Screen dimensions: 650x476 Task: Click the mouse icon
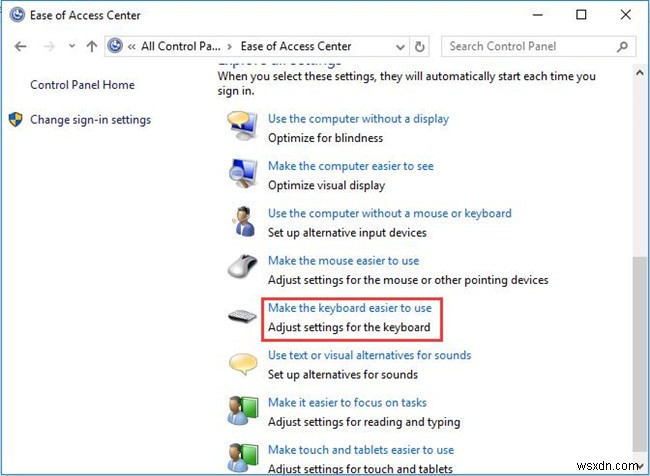(242, 266)
